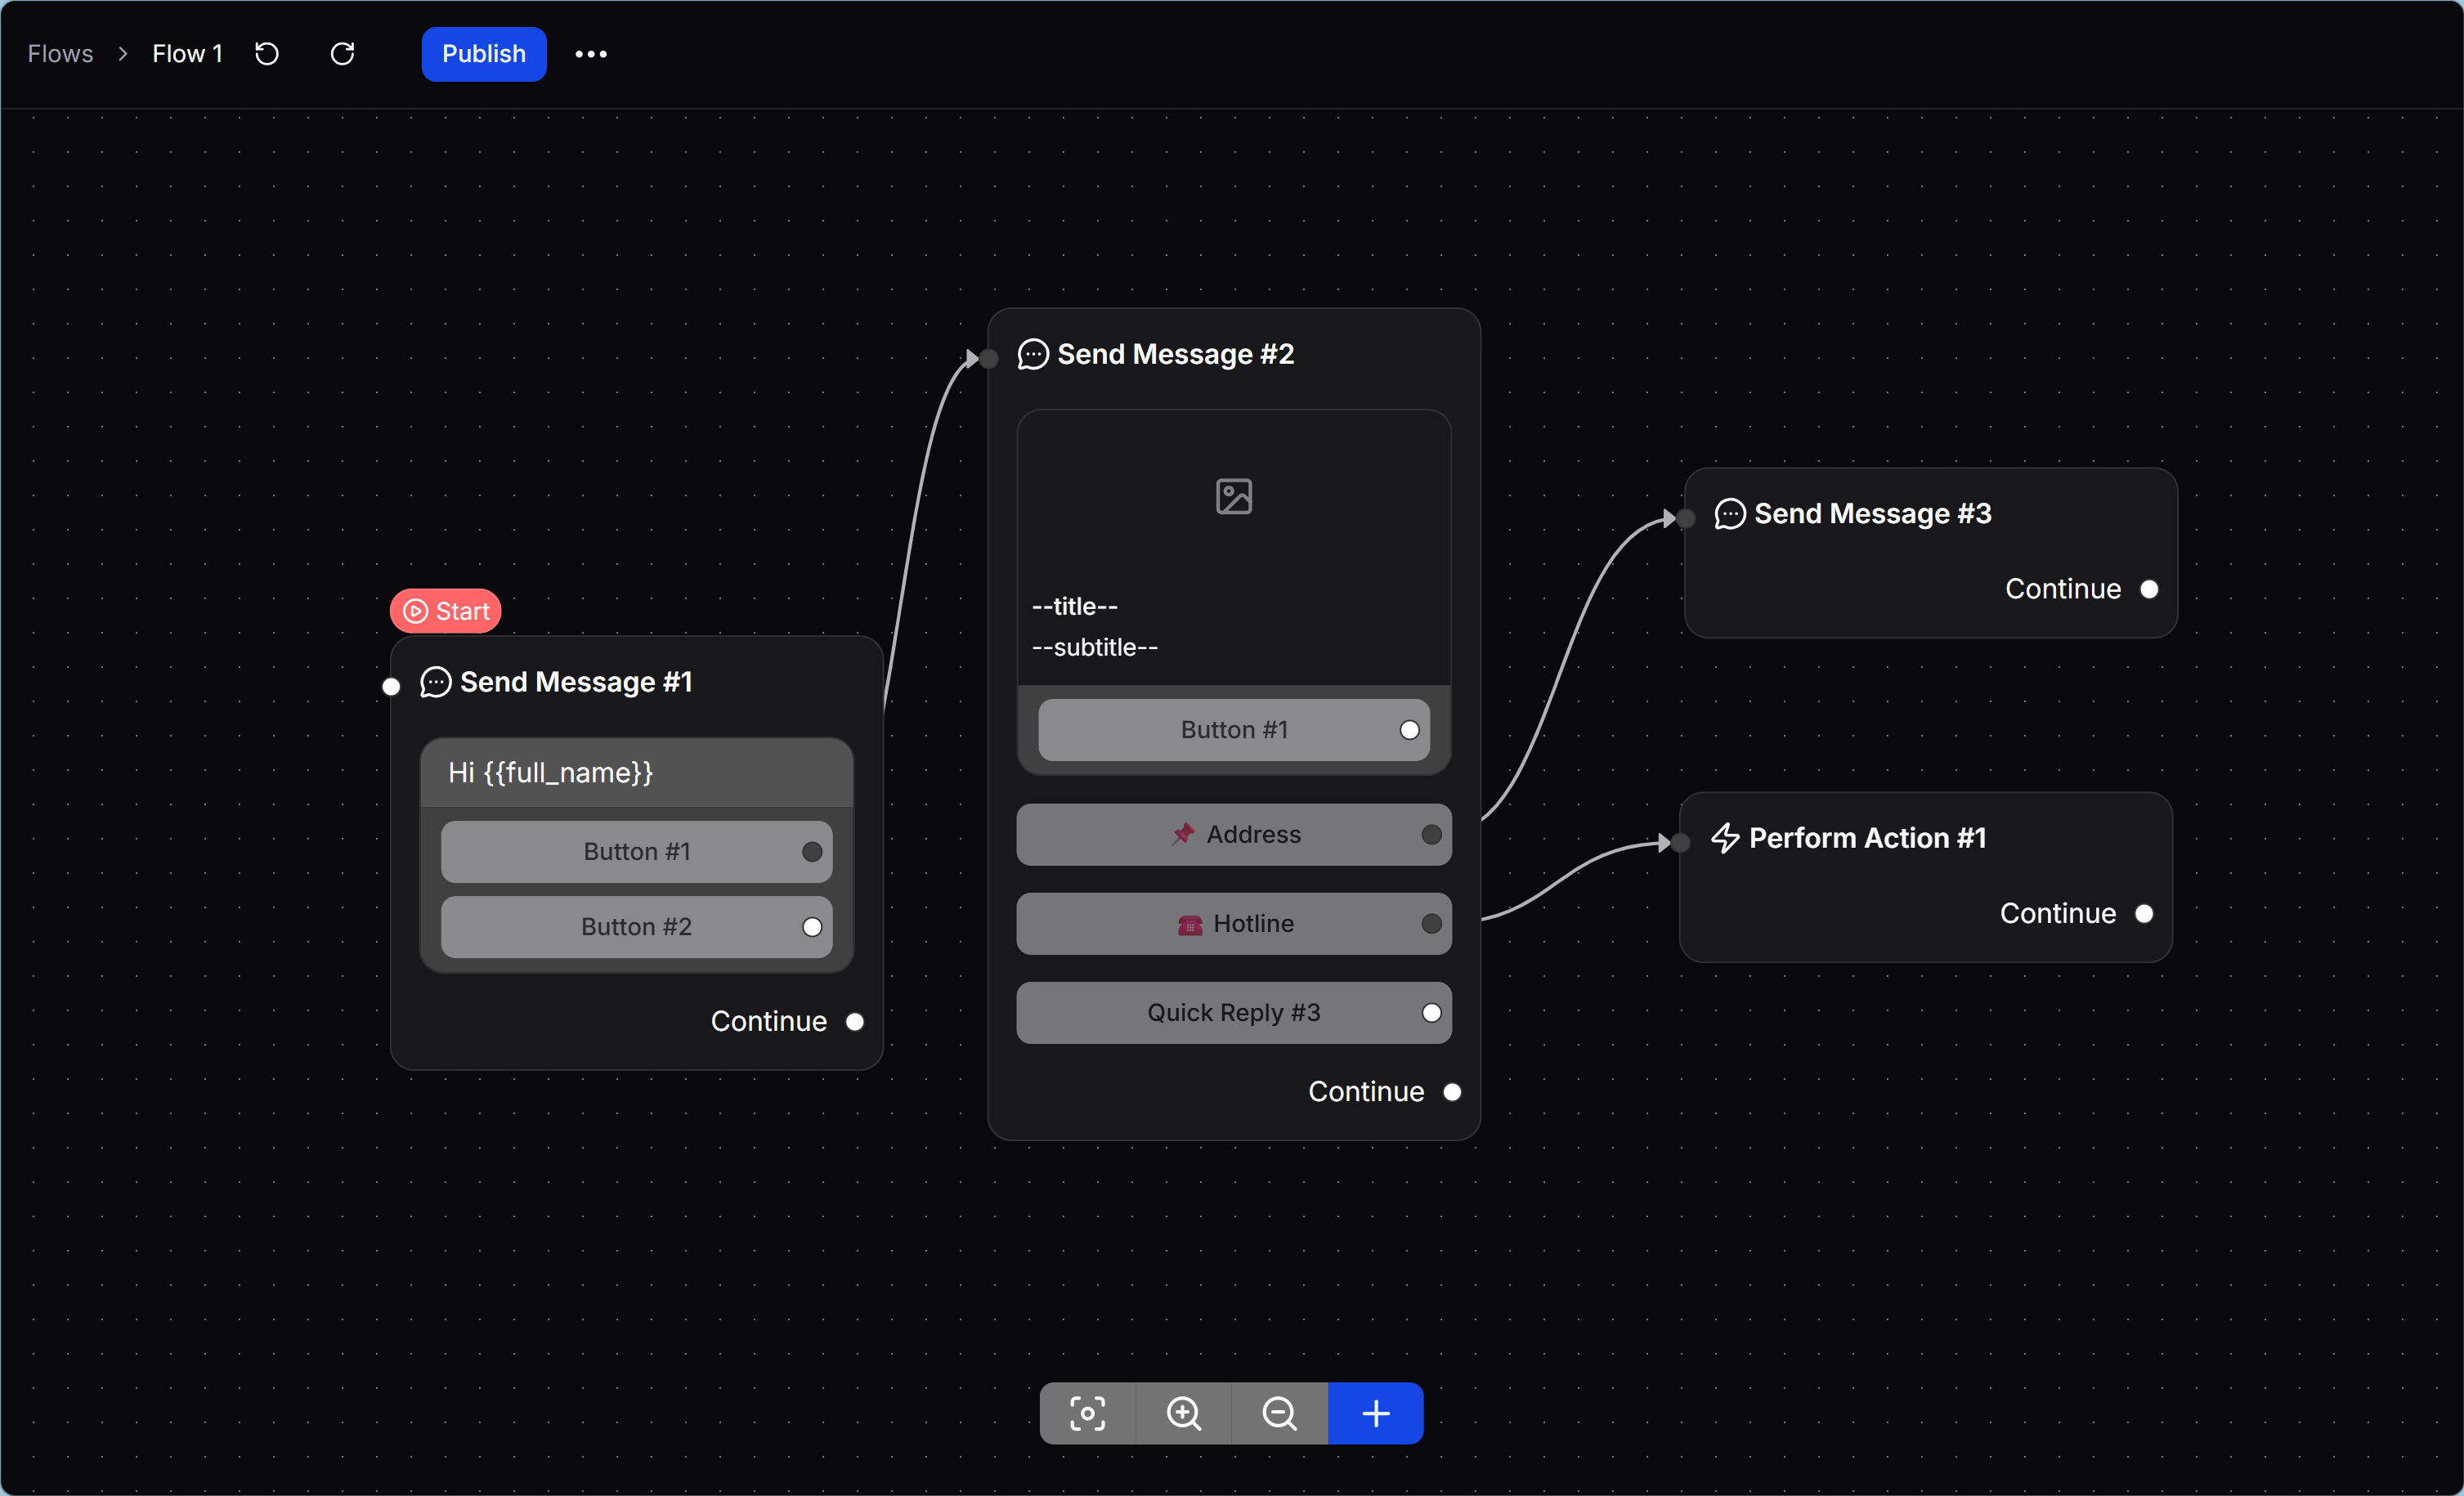This screenshot has height=1496, width=2464.
Task: Click the Continue output port of Send Message #1
Action: pos(855,1020)
